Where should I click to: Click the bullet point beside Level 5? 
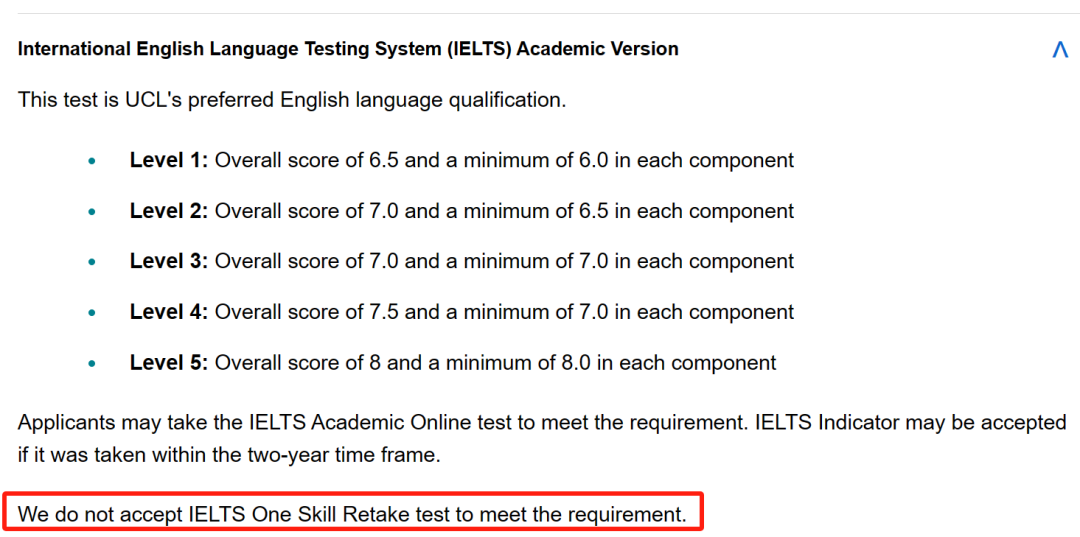[92, 364]
